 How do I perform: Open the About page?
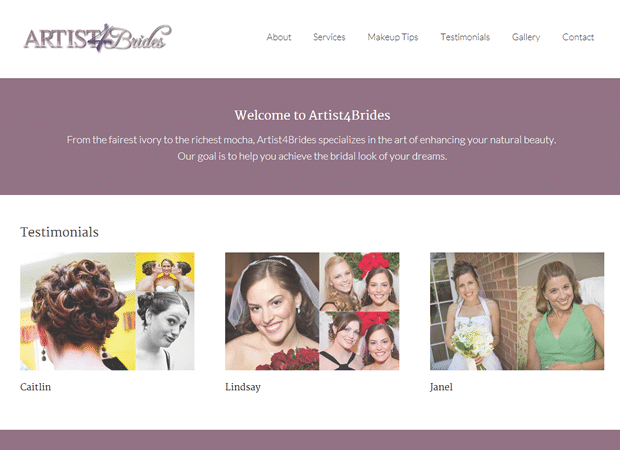pyautogui.click(x=279, y=37)
